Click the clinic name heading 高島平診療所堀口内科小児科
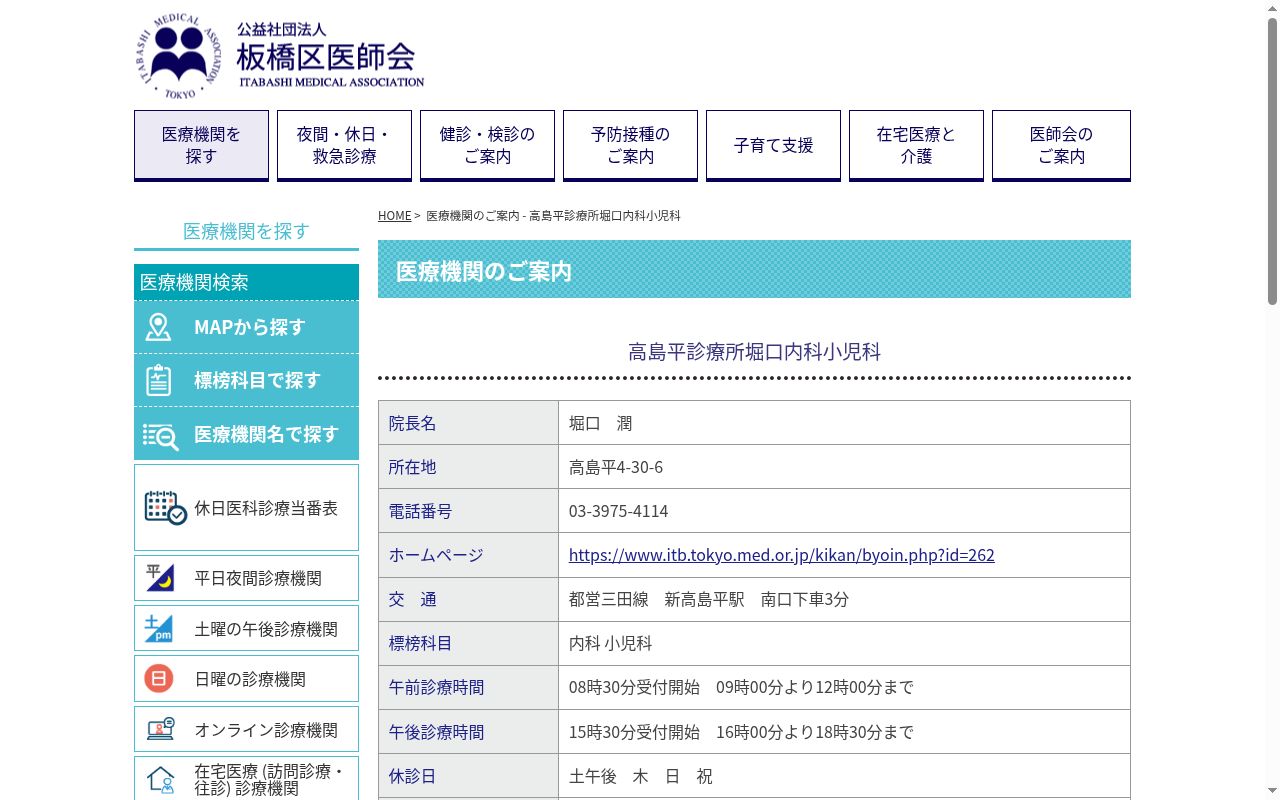This screenshot has width=1280, height=800. click(x=754, y=352)
